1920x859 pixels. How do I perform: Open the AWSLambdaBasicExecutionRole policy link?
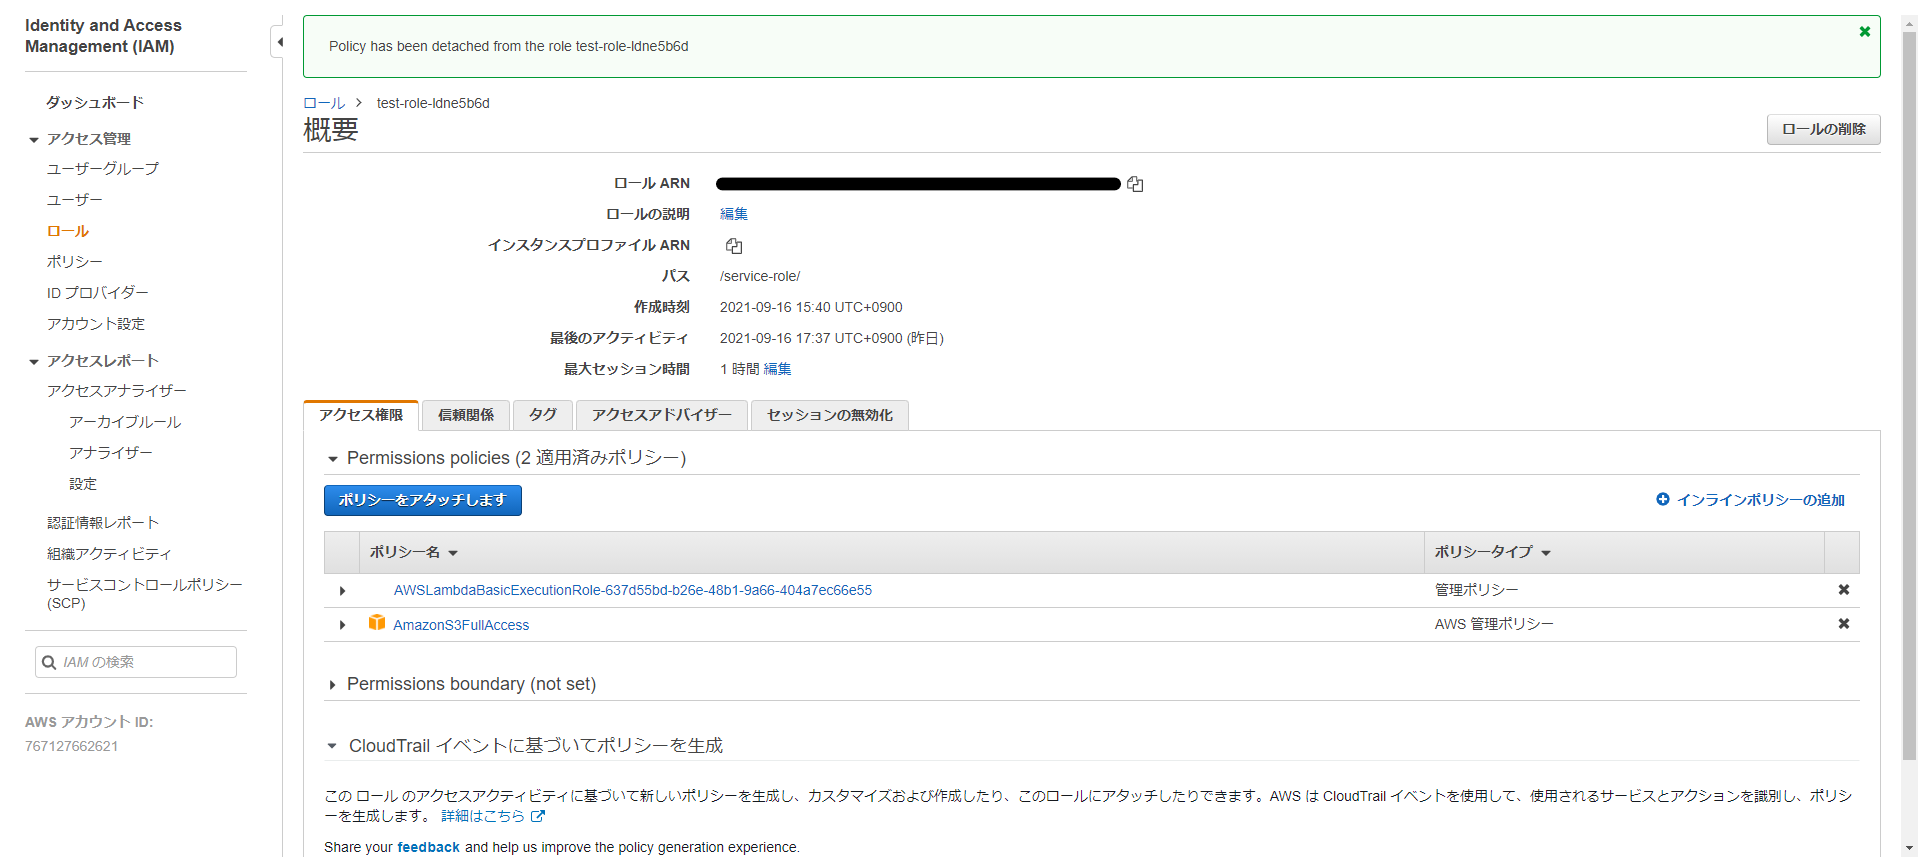click(633, 590)
